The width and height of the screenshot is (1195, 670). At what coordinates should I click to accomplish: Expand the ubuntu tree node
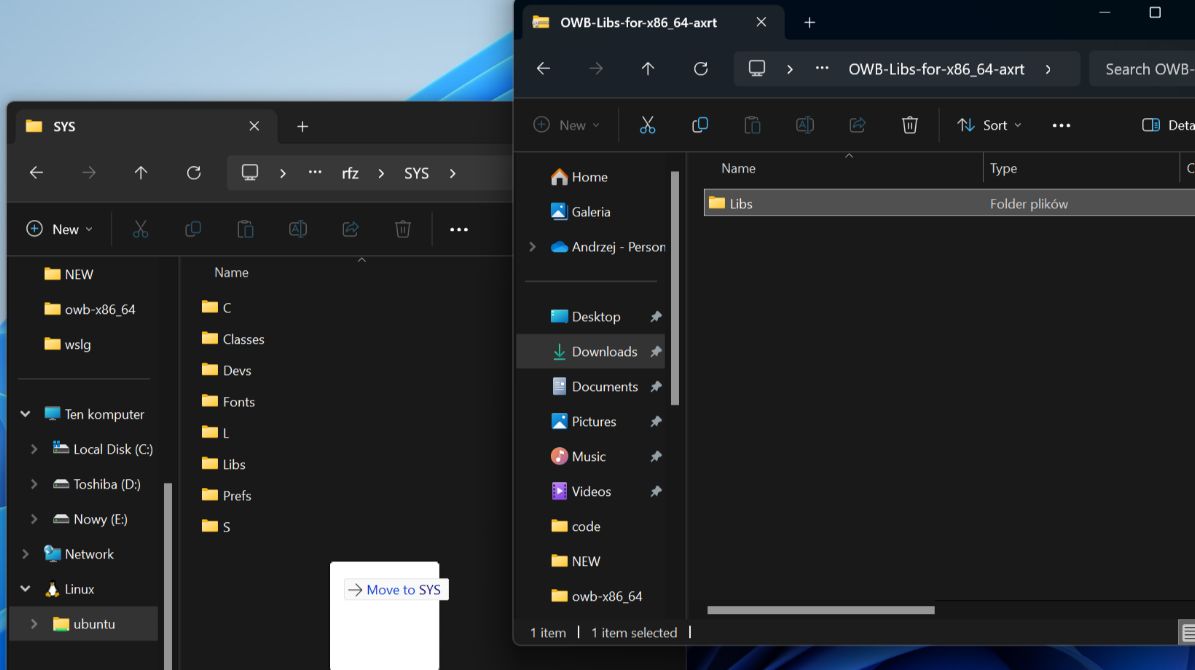[x=34, y=624]
